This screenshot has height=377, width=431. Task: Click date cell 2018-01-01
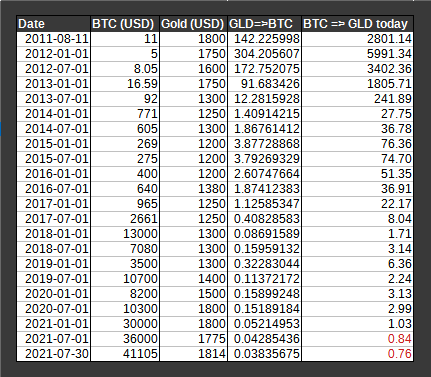53,234
